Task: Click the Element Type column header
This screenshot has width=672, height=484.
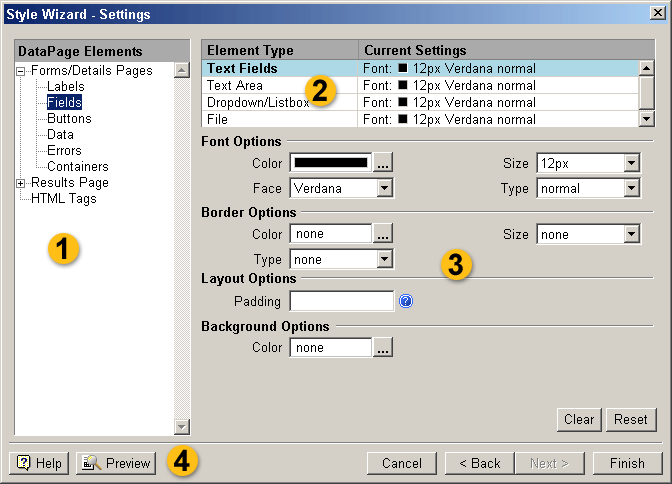Action: [x=280, y=50]
